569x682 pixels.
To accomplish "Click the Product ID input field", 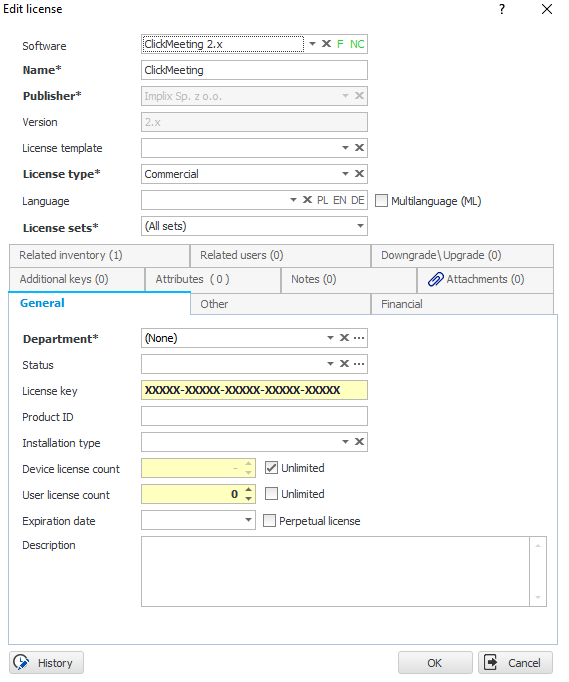I will click(x=254, y=416).
